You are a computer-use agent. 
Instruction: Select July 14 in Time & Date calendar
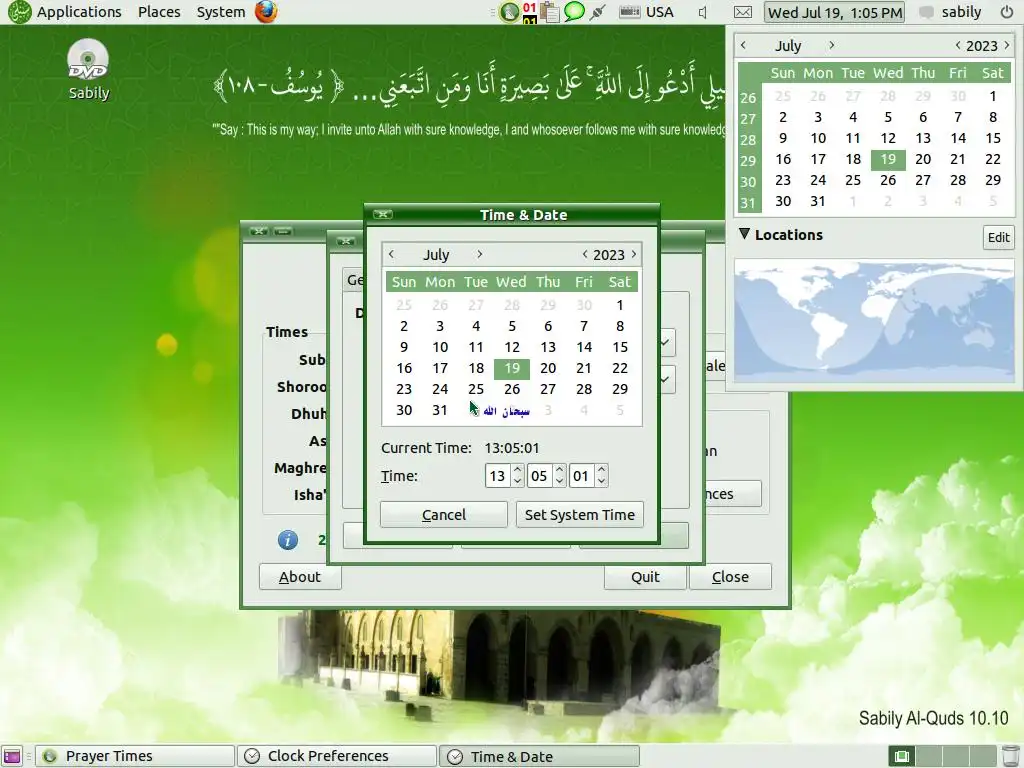coord(584,347)
